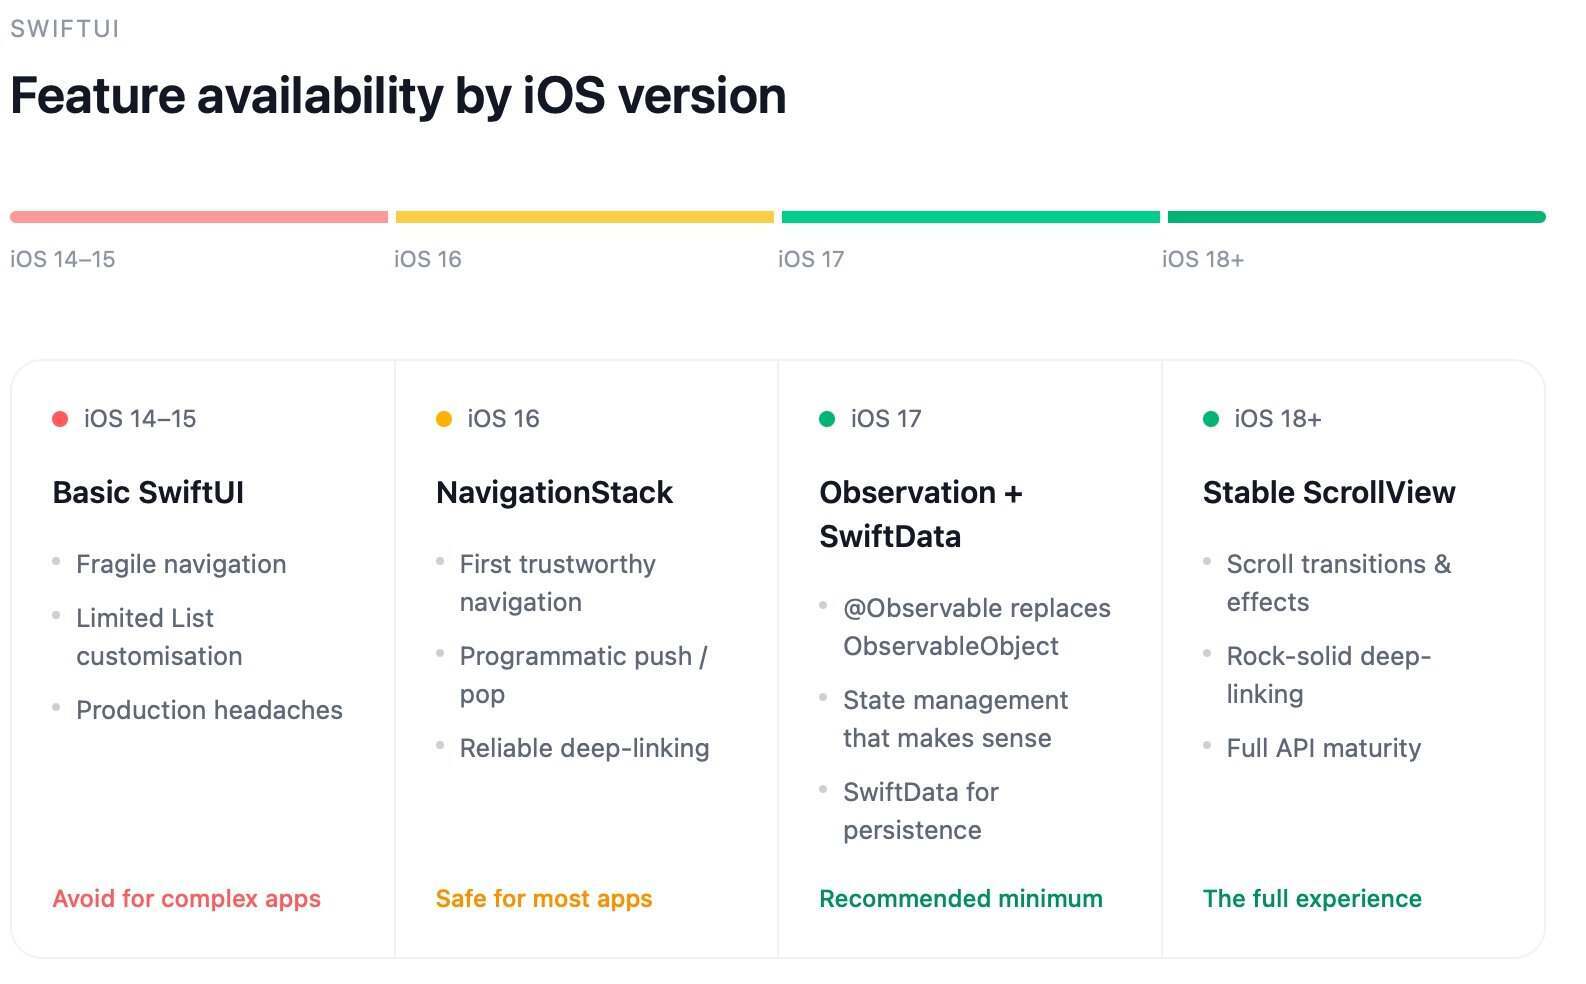Click the "Recommended minimum" text
The height and width of the screenshot is (984, 1586).
tap(961, 899)
